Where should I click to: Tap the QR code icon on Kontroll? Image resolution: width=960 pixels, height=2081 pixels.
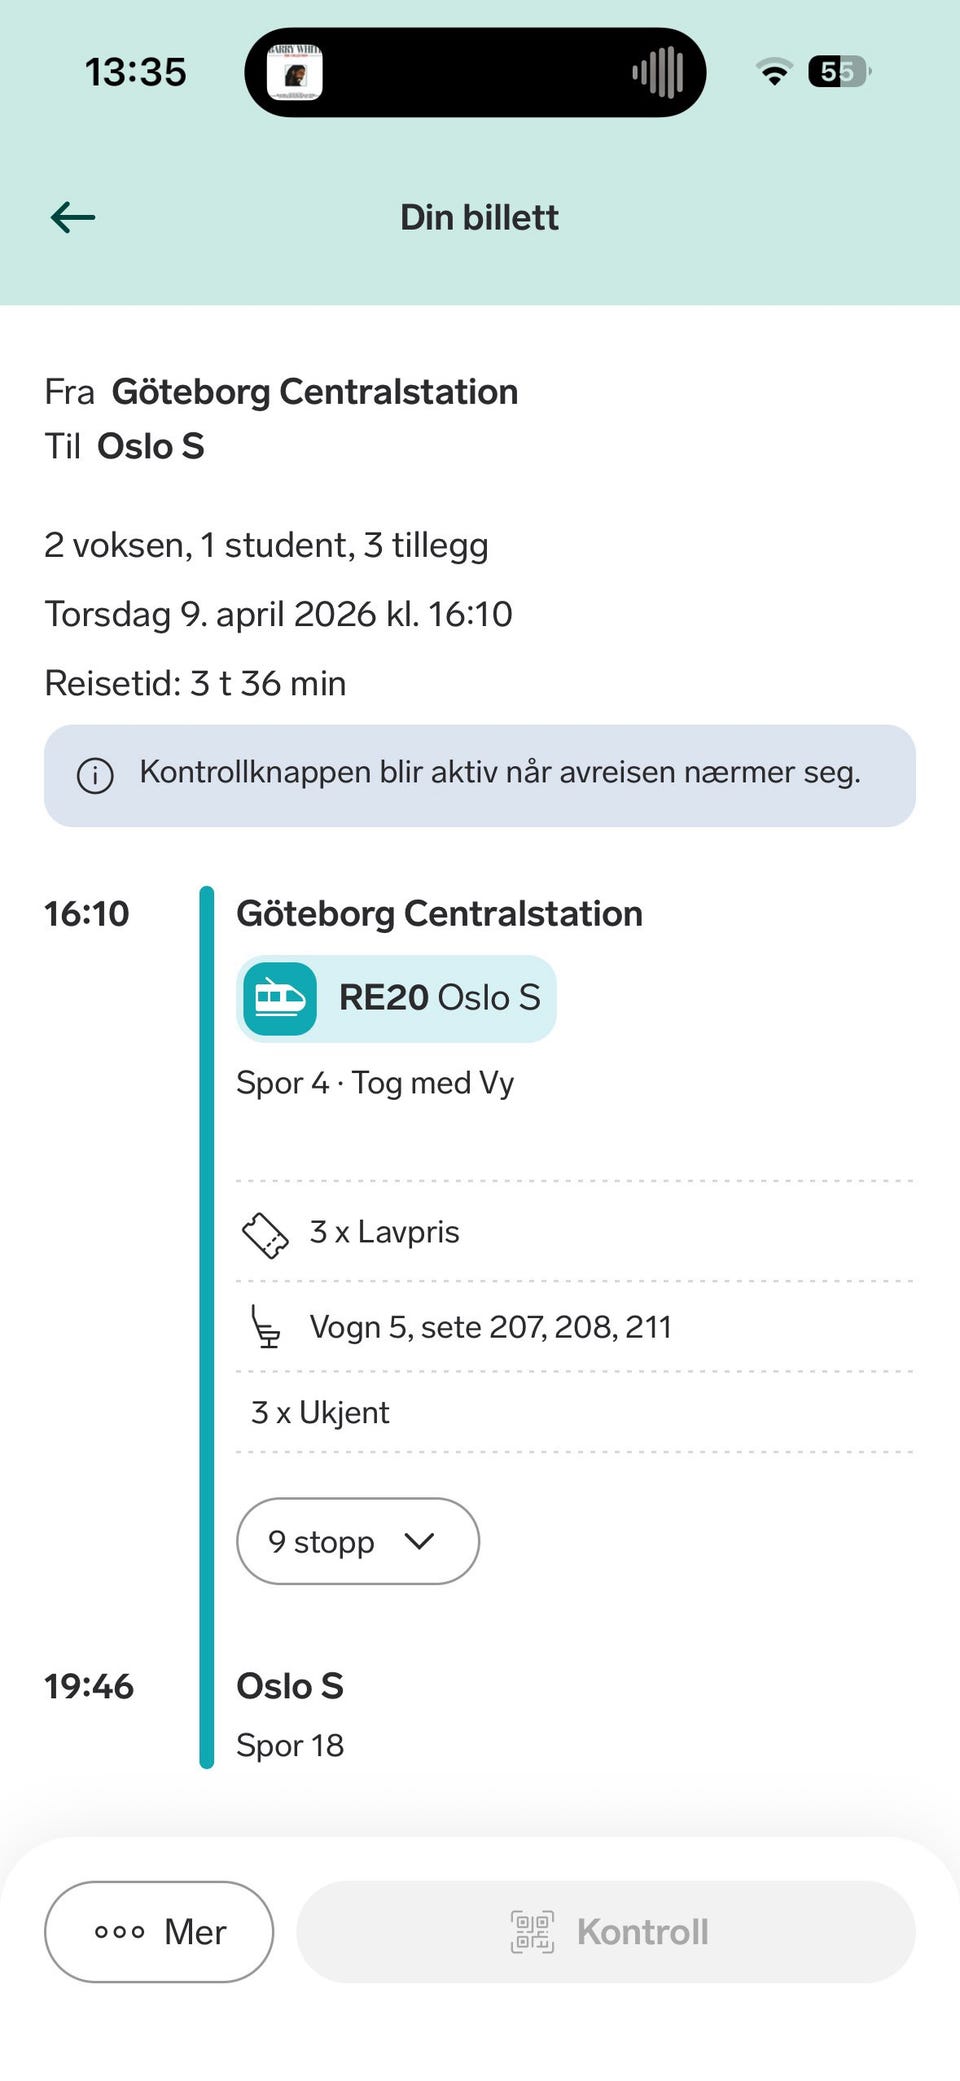532,1931
